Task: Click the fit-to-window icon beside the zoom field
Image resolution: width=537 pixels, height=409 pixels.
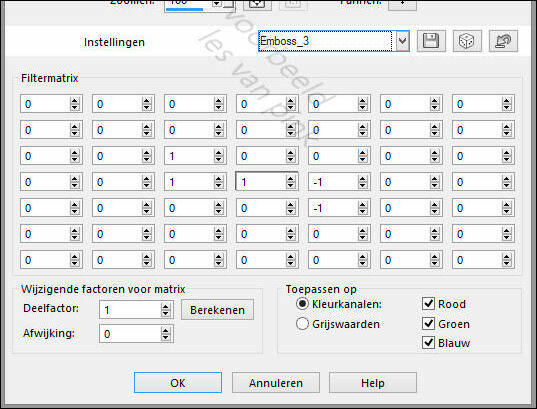Action: [x=258, y=4]
